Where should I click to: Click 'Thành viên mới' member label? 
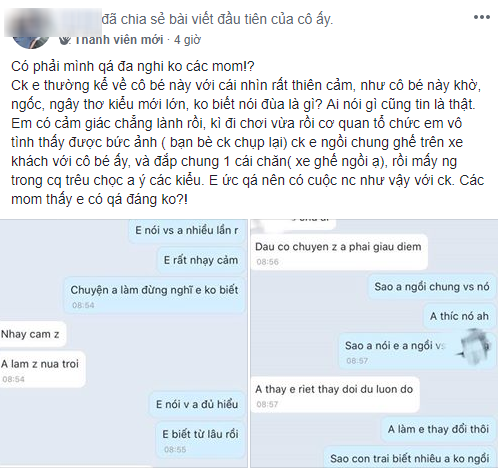tap(119, 40)
